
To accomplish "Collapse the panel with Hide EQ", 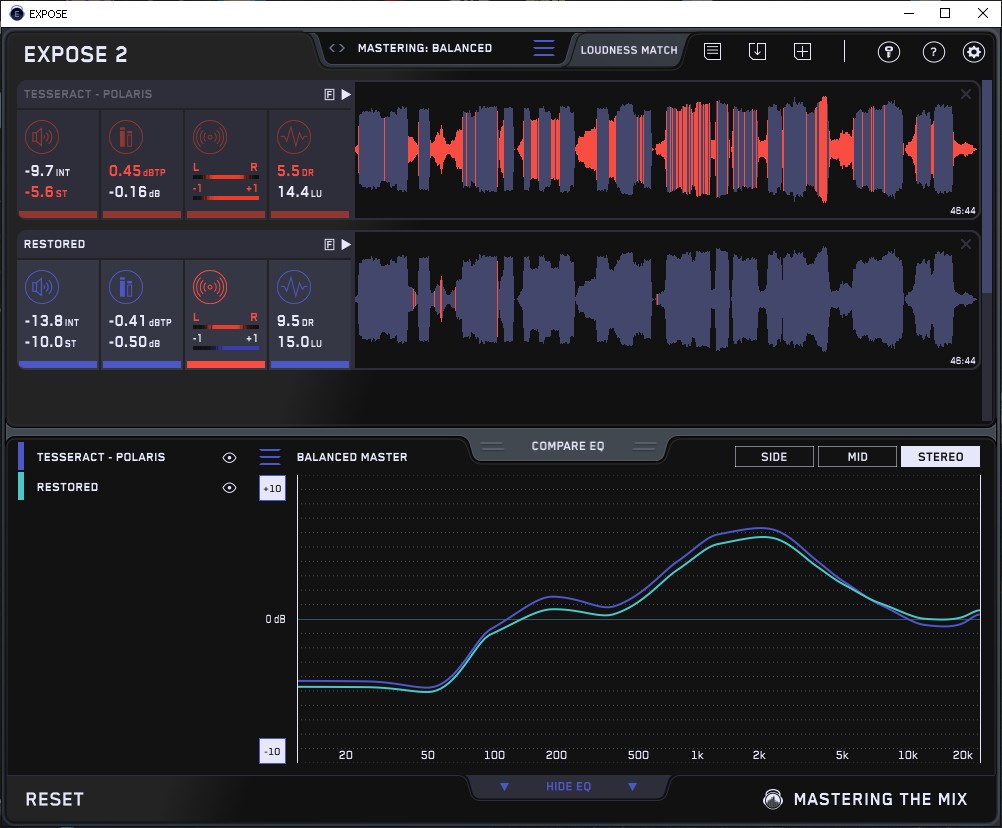I will pyautogui.click(x=568, y=787).
